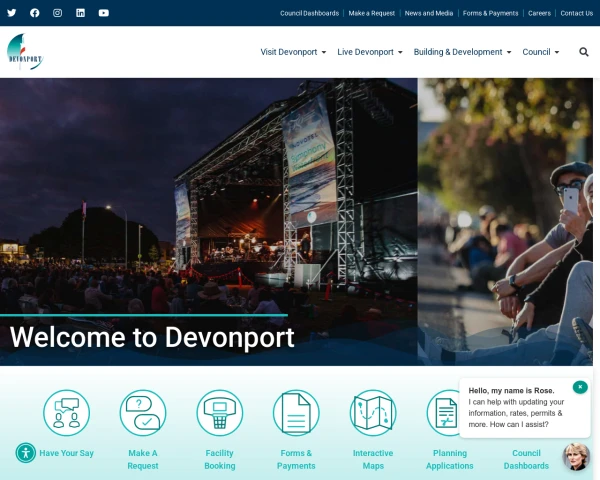Viewport: 600px width, 480px height.
Task: Open the accessibility options icon
Action: 25,453
